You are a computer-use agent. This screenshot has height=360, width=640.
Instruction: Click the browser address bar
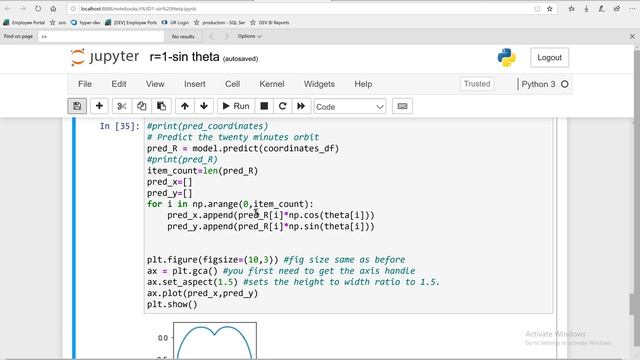pos(302,9)
